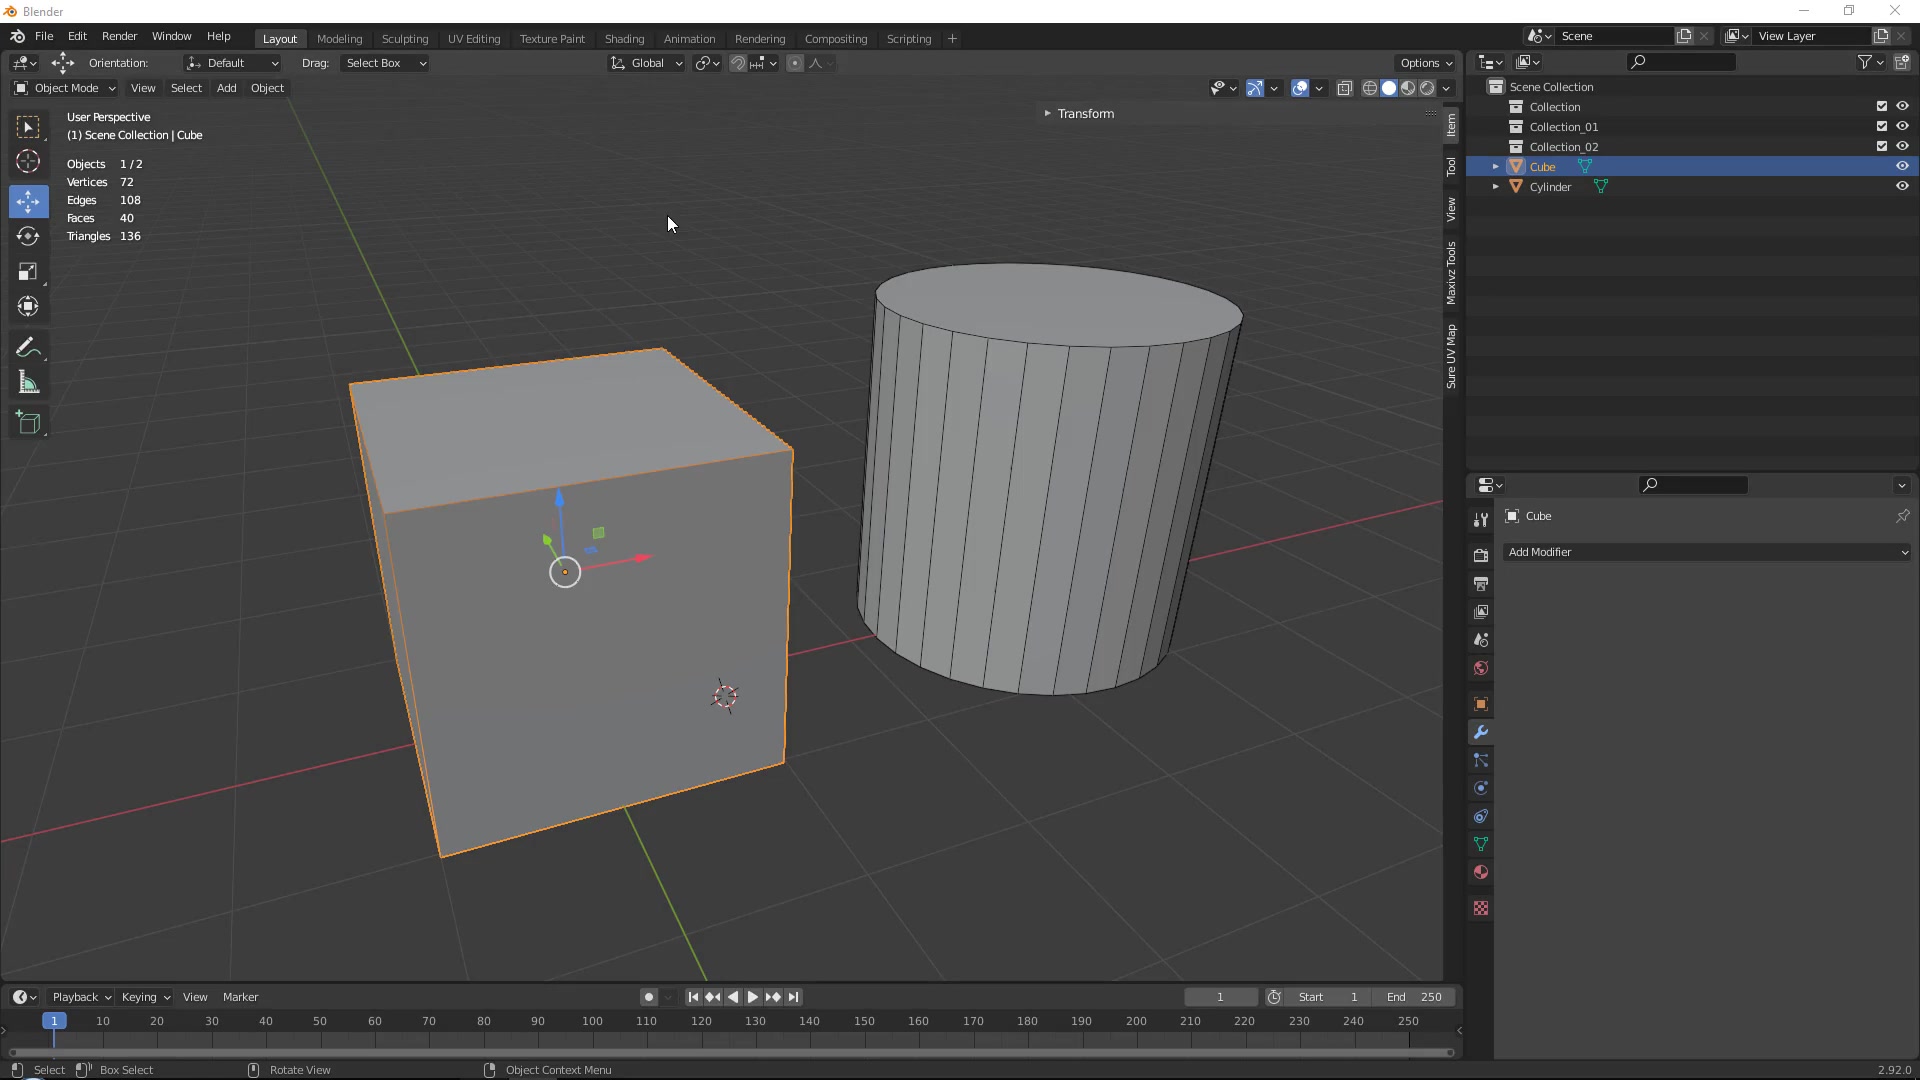Uncheck the Collection exclude checkbox
Image resolution: width=1920 pixels, height=1080 pixels.
pos(1882,106)
